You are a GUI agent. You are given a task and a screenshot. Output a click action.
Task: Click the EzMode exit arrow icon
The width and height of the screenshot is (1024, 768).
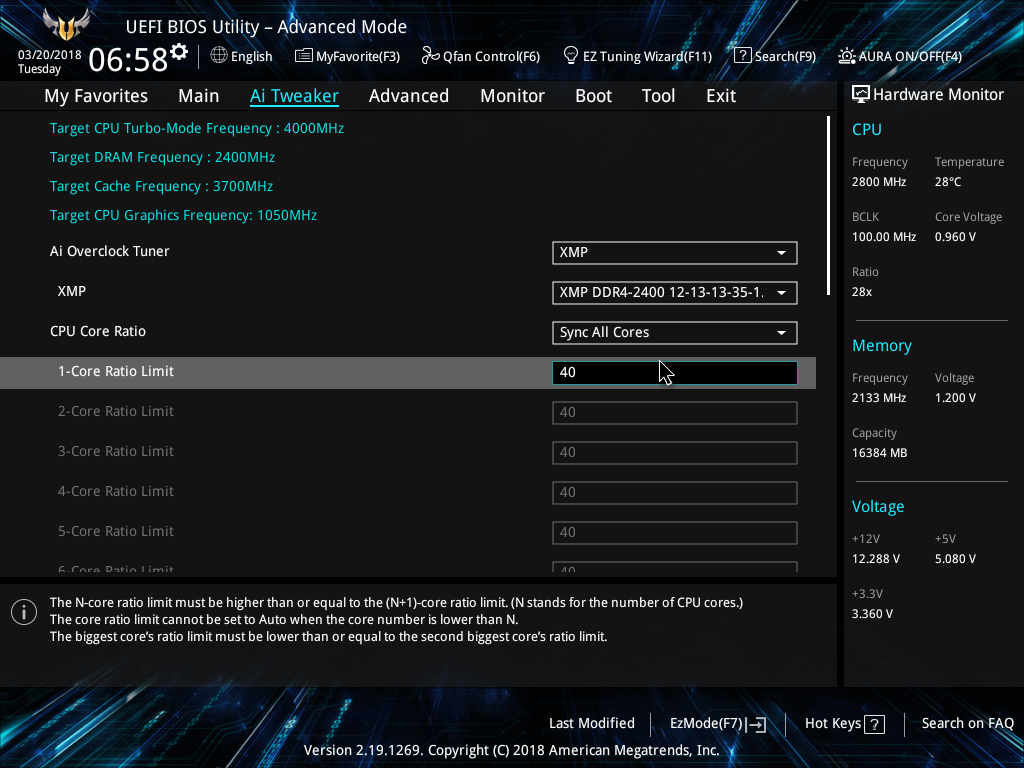point(756,724)
